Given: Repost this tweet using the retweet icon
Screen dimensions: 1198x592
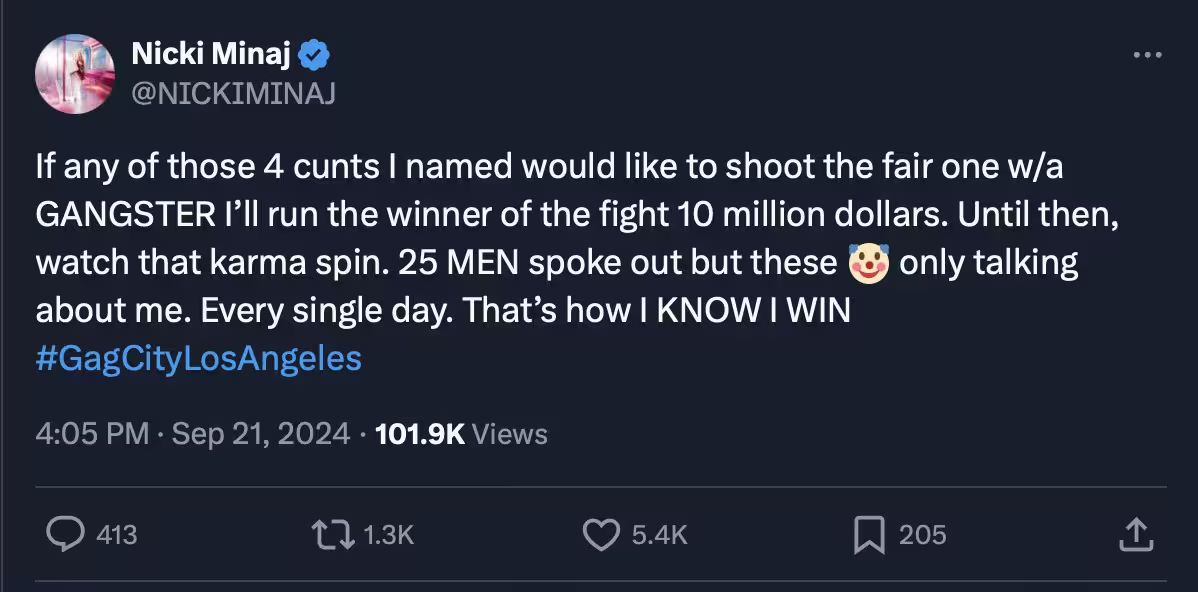Looking at the screenshot, I should coord(331,535).
